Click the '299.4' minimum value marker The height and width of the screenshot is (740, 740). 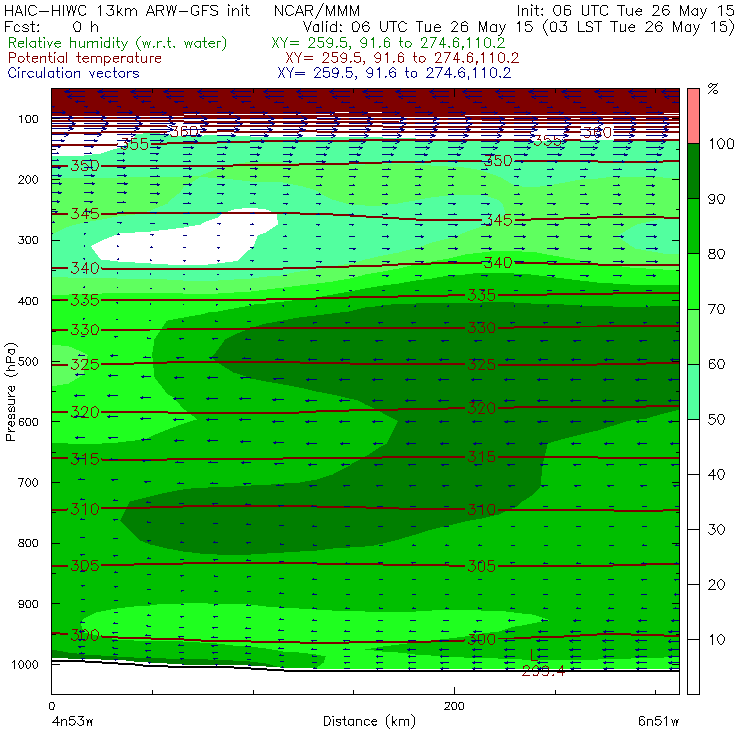(543, 670)
